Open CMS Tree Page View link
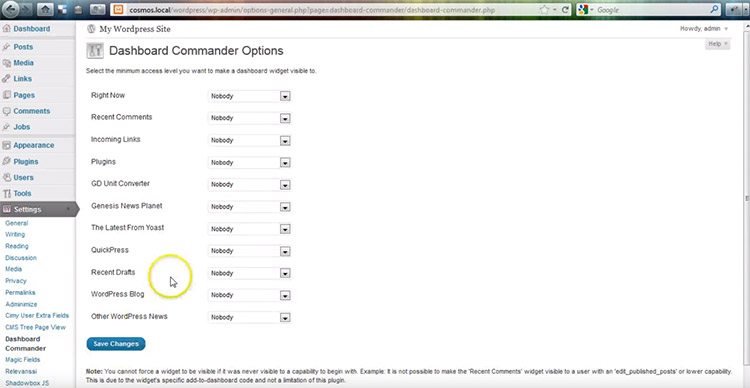Screen dimensions: 750x388 point(35,328)
